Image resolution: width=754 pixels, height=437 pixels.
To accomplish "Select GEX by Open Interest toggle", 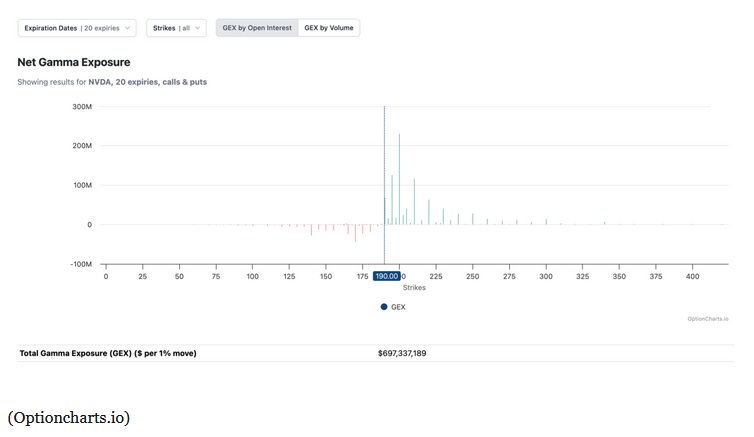I will 257,28.
